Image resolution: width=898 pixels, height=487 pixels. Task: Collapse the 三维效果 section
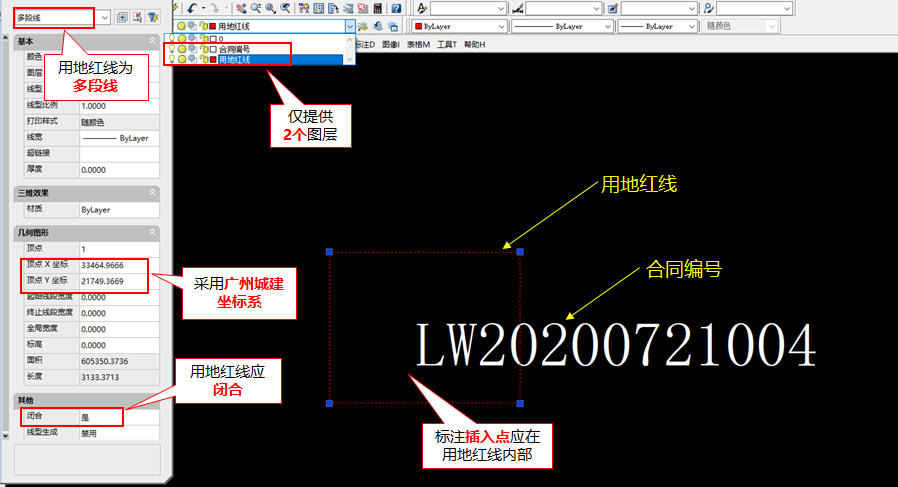(x=153, y=192)
